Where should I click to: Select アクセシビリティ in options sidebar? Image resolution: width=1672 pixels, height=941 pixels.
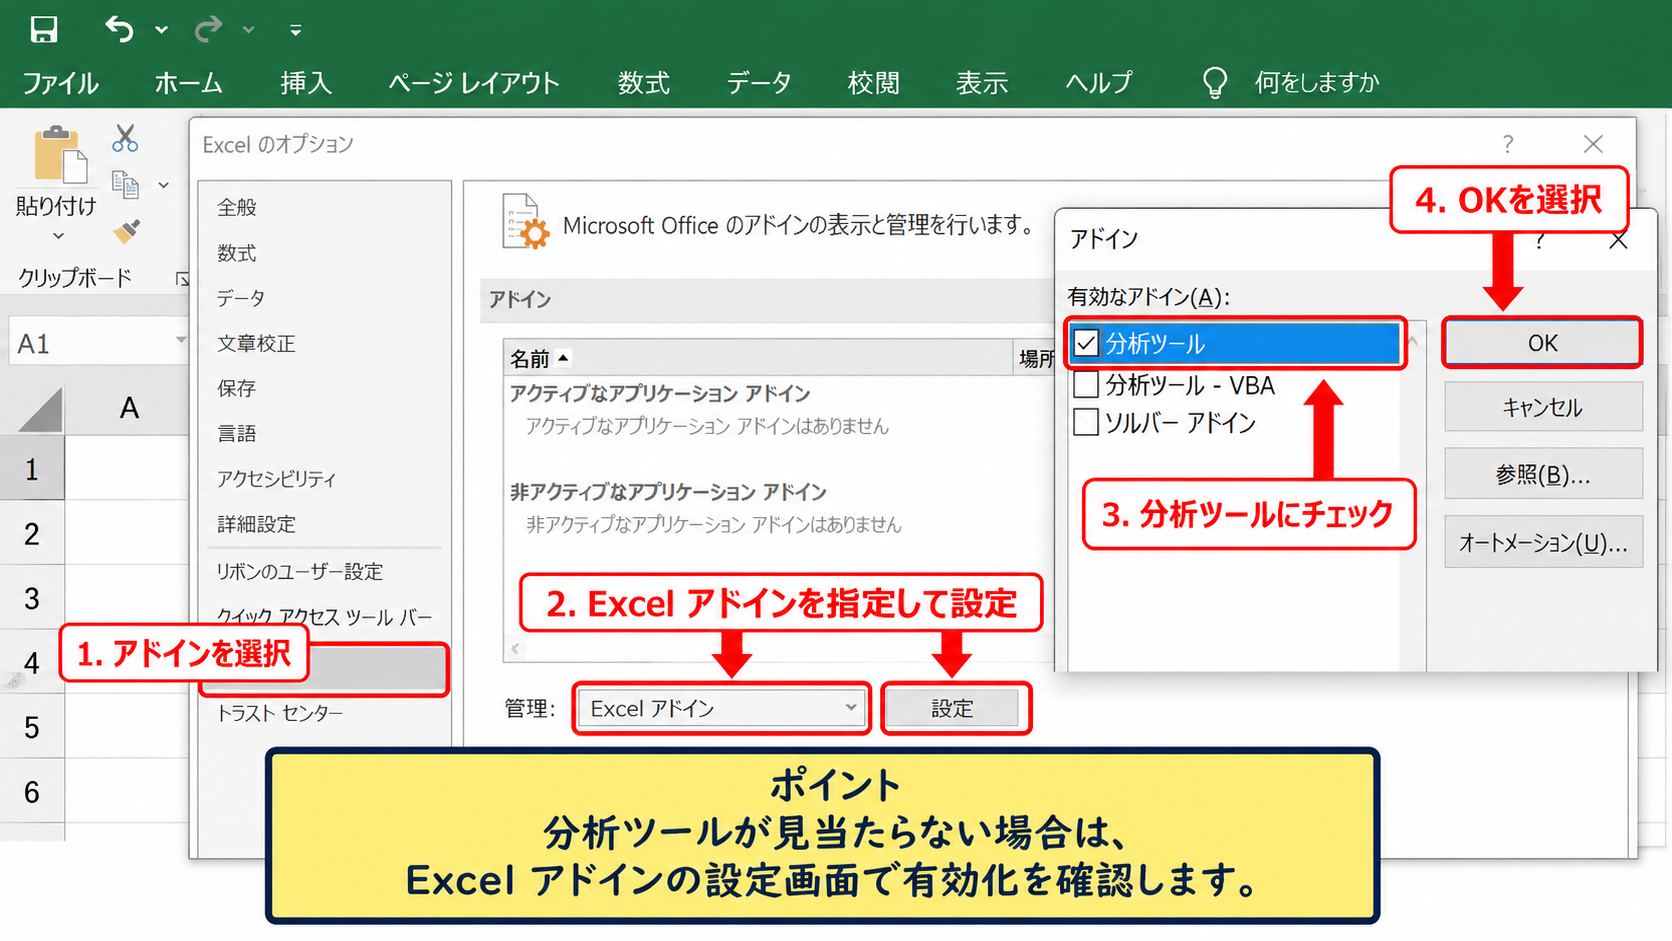tap(276, 479)
